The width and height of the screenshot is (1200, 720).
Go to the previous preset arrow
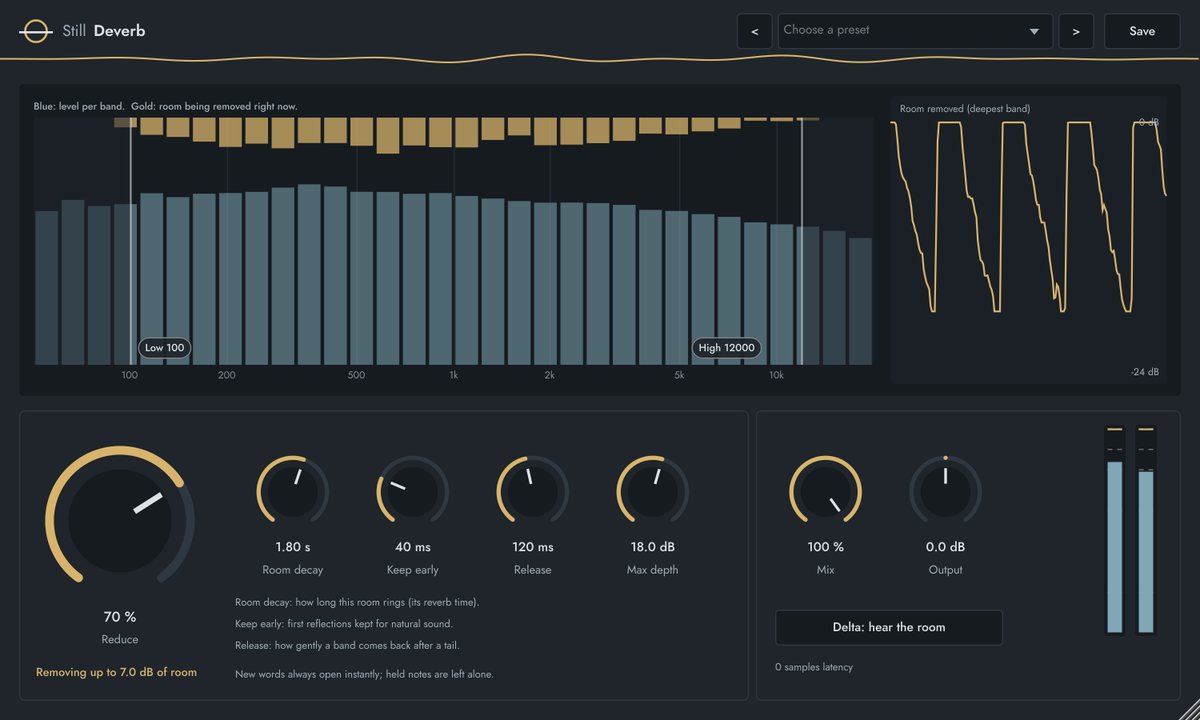pyautogui.click(x=754, y=31)
